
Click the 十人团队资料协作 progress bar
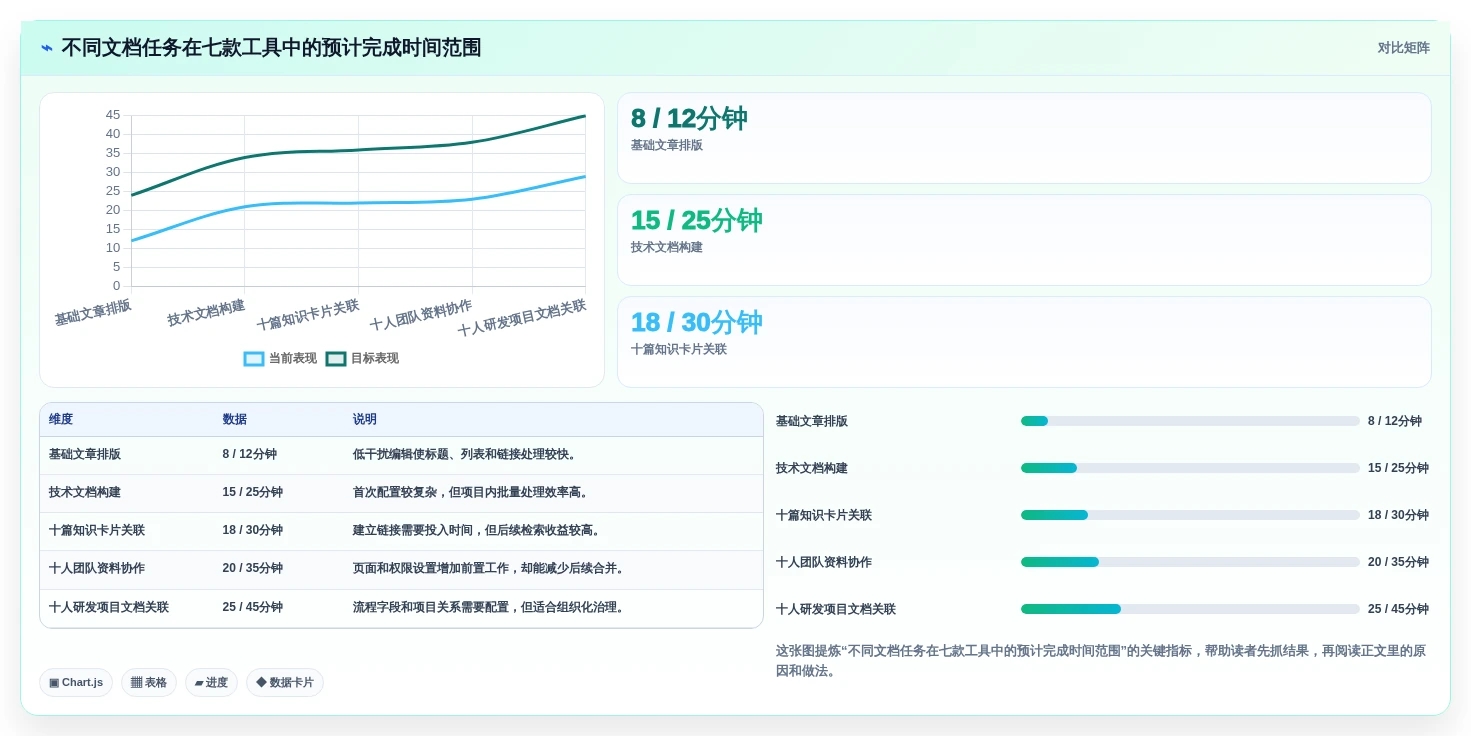1190,562
